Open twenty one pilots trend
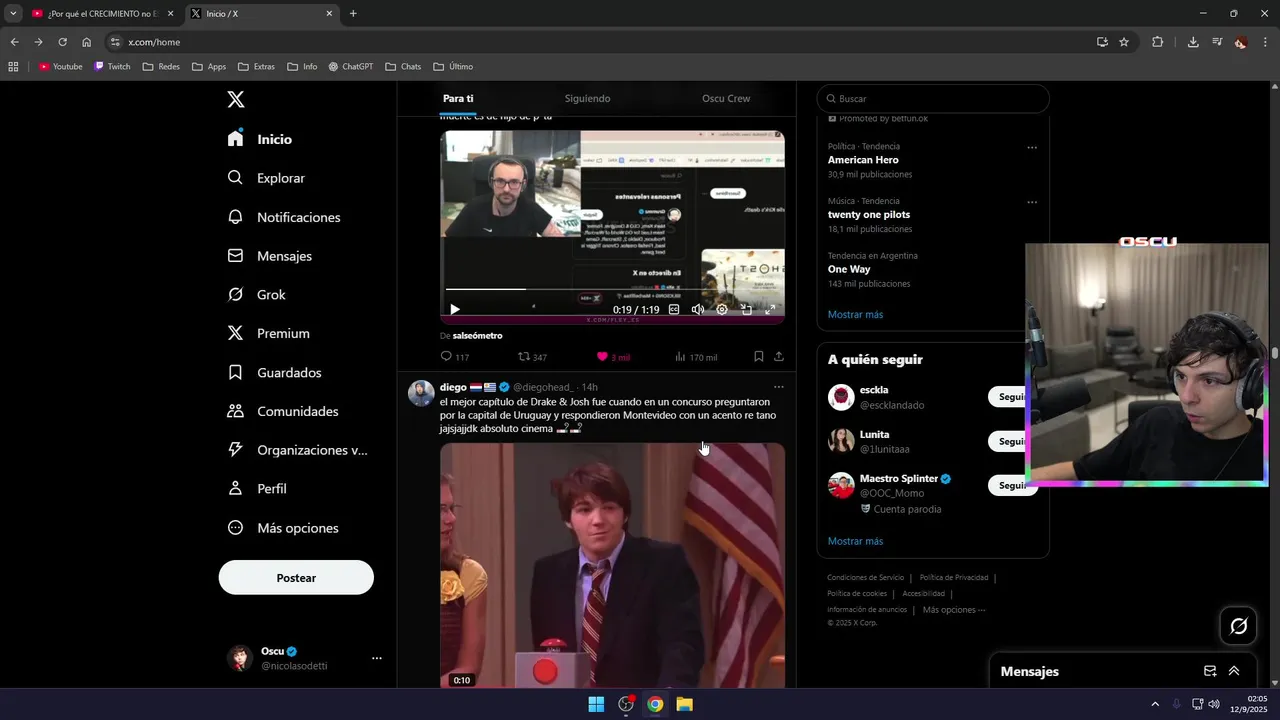 (869, 215)
